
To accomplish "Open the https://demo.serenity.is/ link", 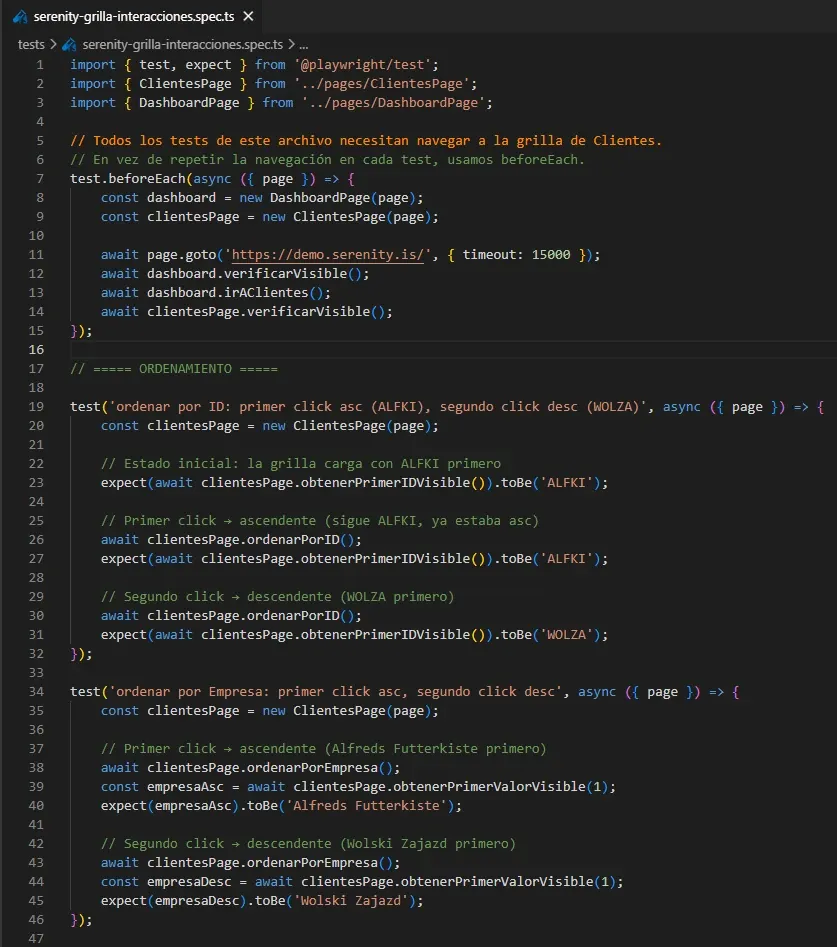I will click(x=327, y=254).
